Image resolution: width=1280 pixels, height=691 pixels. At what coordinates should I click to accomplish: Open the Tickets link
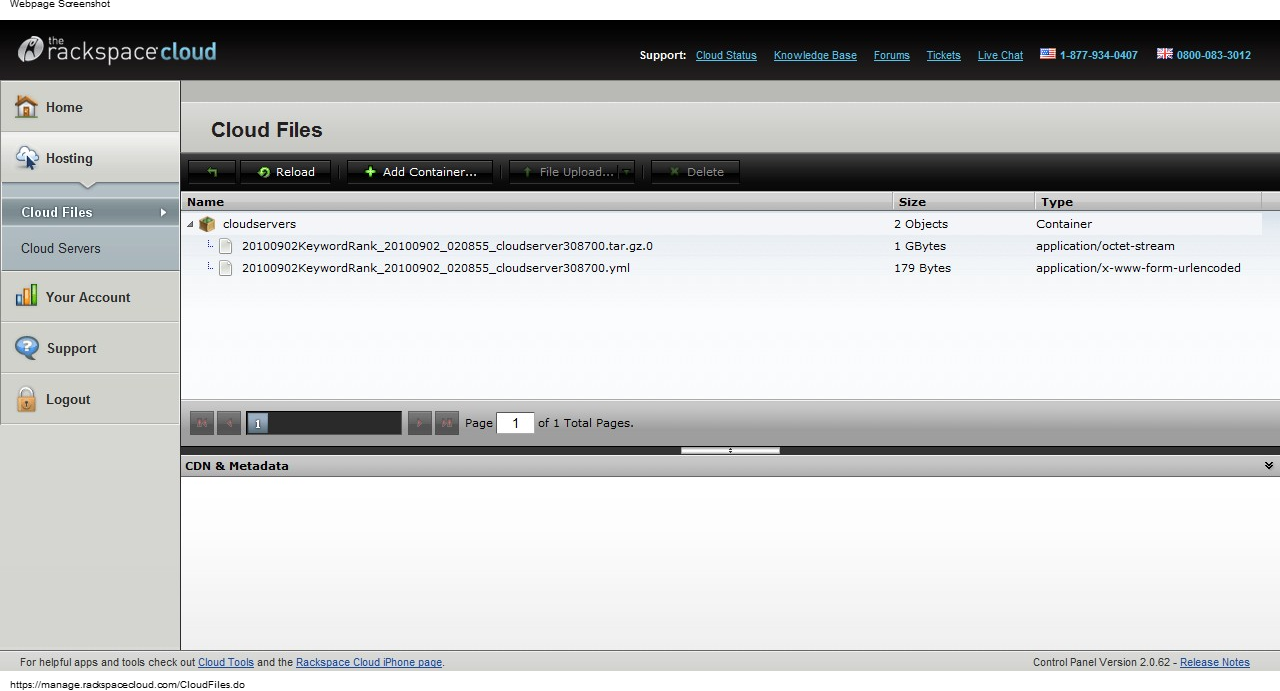(943, 55)
